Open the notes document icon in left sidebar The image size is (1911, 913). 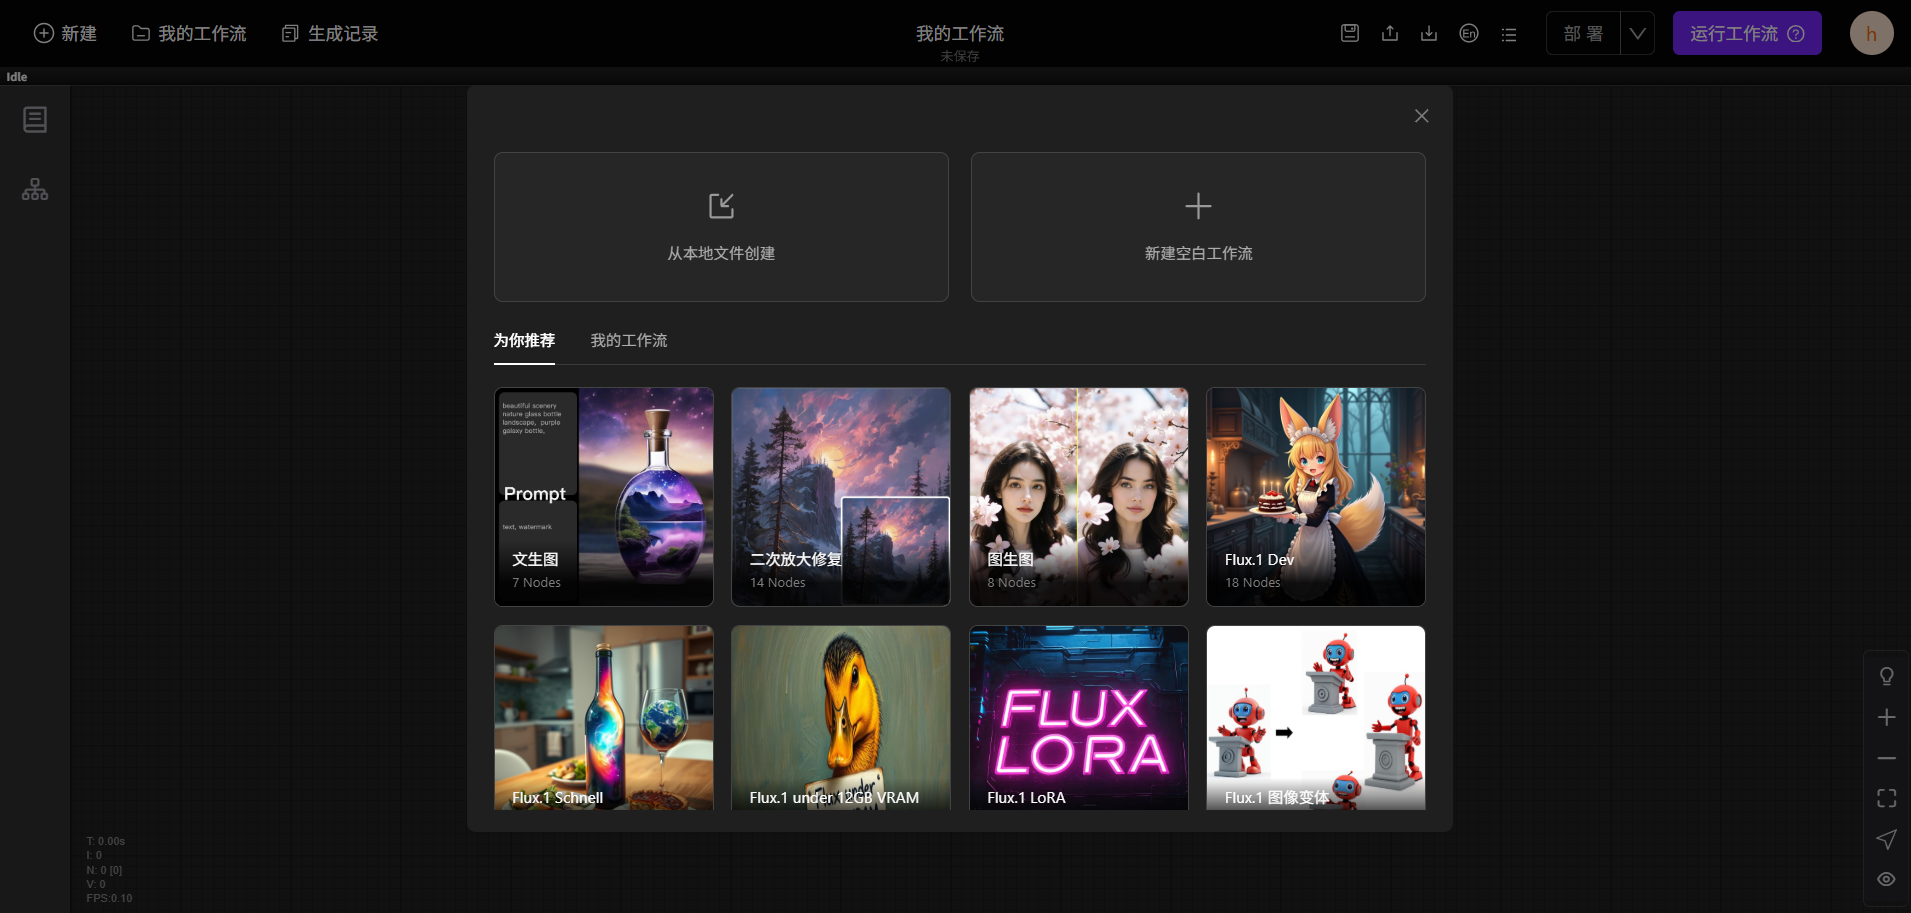coord(35,120)
